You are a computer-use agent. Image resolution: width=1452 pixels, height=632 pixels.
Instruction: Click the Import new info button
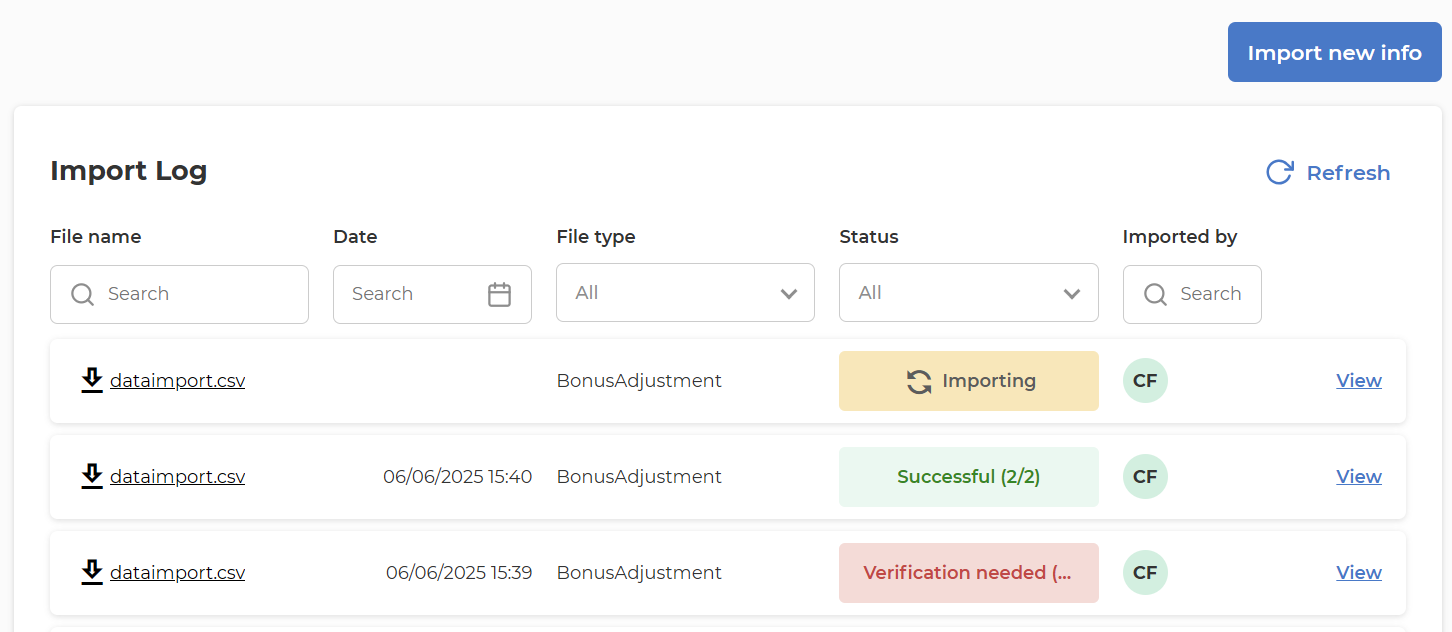coord(1334,52)
